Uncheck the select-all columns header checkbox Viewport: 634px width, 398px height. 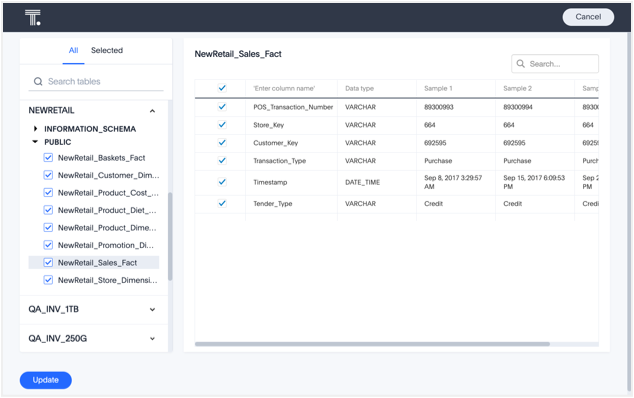click(x=222, y=88)
